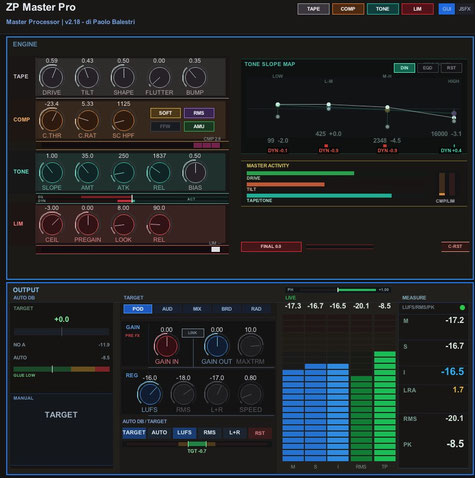The image size is (475, 478).
Task: Select the L-M band node on slope map
Action: pos(329,105)
